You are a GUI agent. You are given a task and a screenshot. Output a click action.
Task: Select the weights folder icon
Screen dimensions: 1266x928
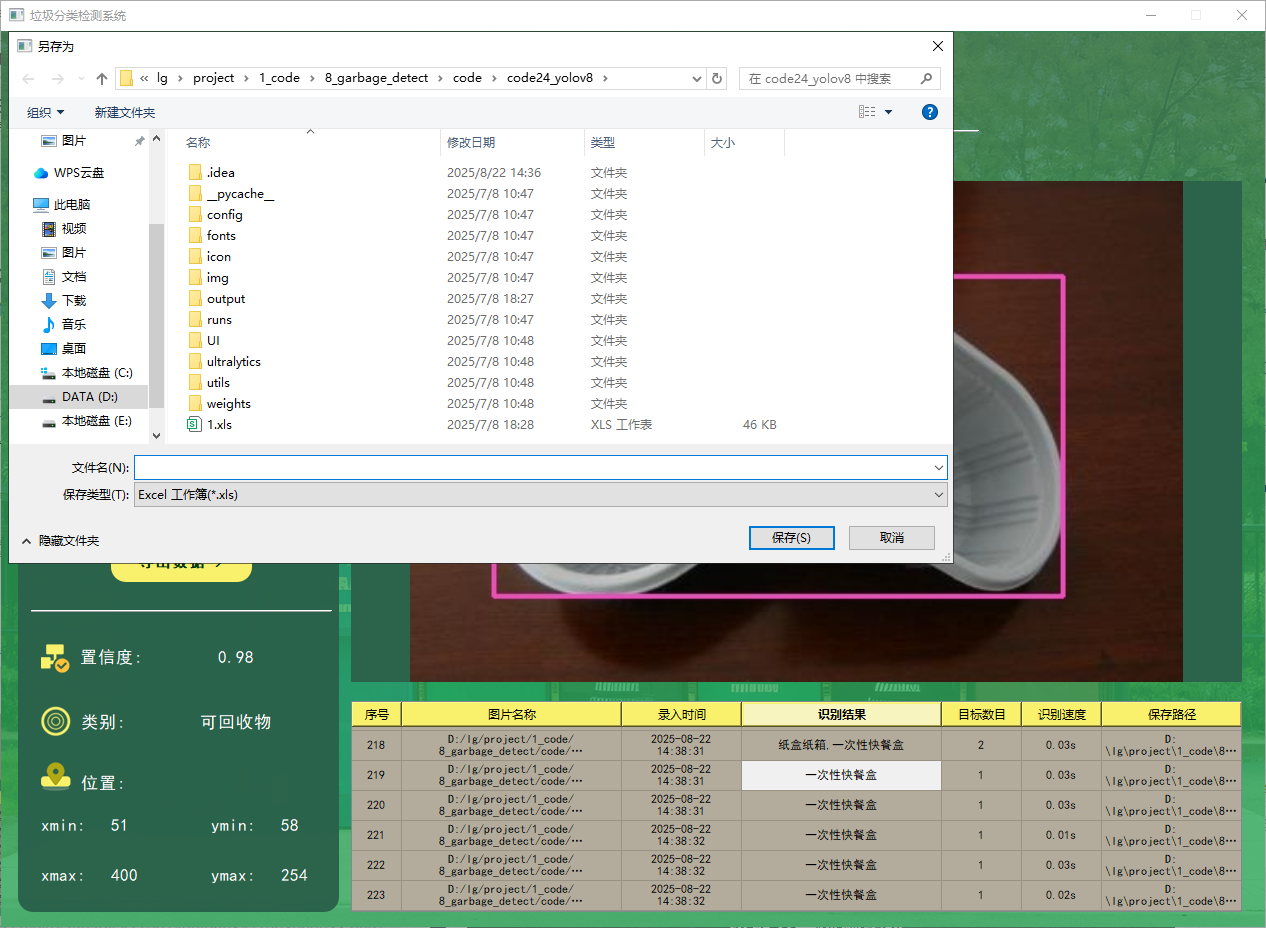tap(195, 404)
